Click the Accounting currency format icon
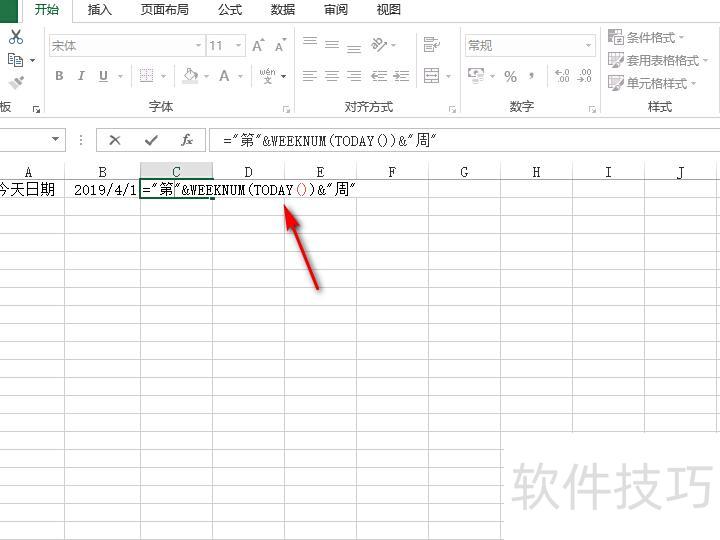 pos(476,75)
